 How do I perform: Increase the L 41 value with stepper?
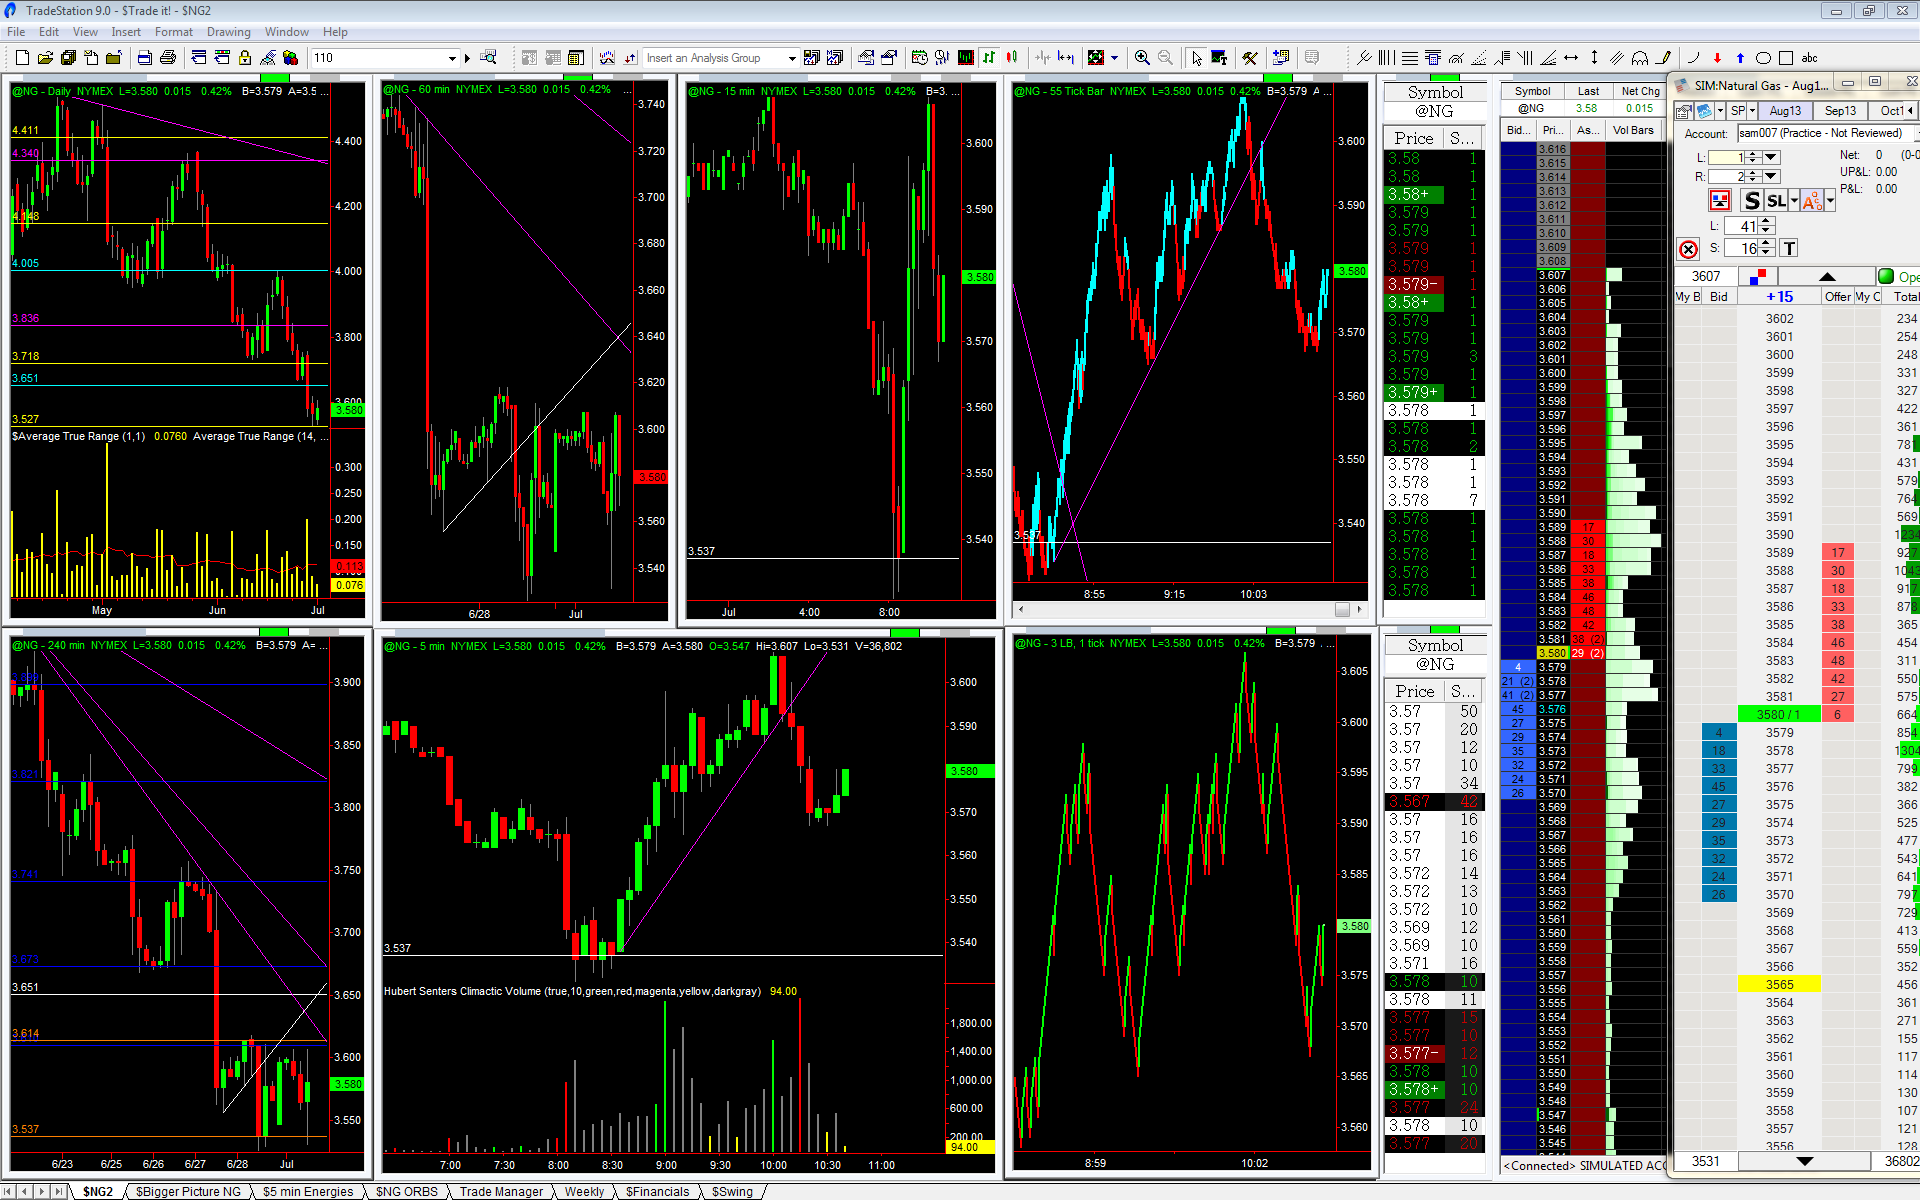[1766, 222]
